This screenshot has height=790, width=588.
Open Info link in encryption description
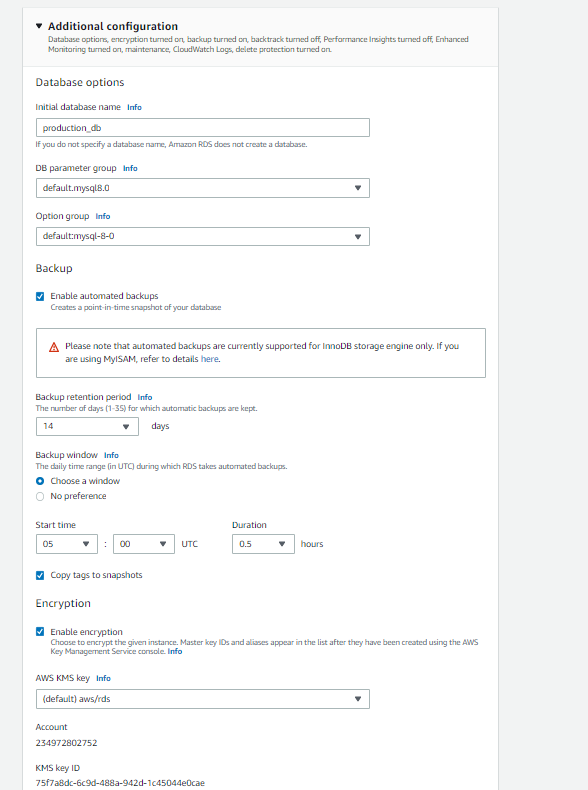(175, 651)
